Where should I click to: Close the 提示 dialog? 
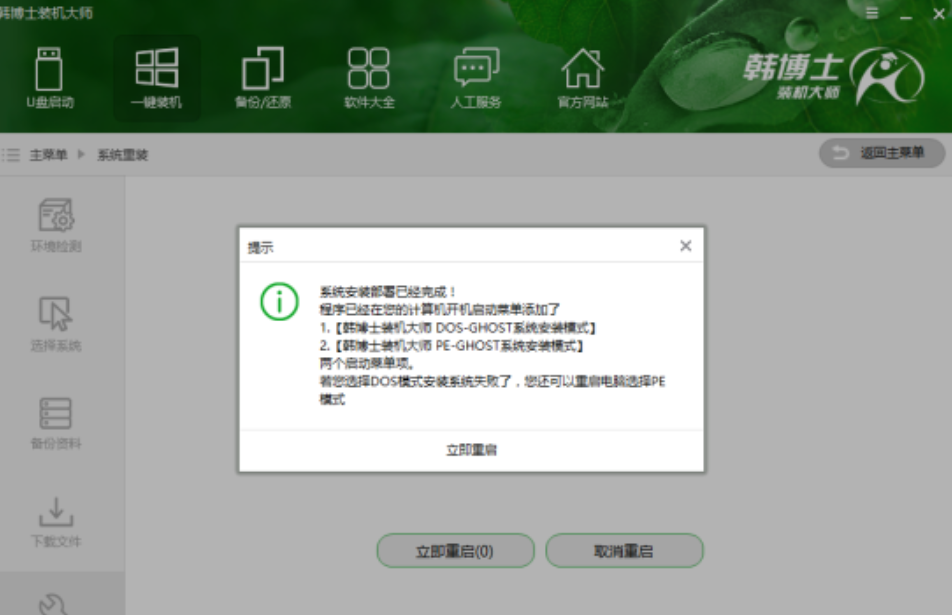(685, 246)
